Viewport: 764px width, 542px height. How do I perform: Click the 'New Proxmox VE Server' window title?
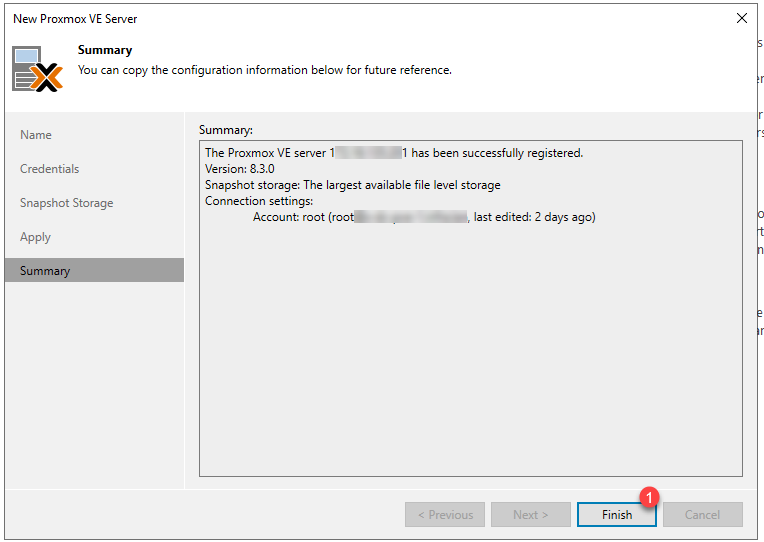click(x=75, y=19)
